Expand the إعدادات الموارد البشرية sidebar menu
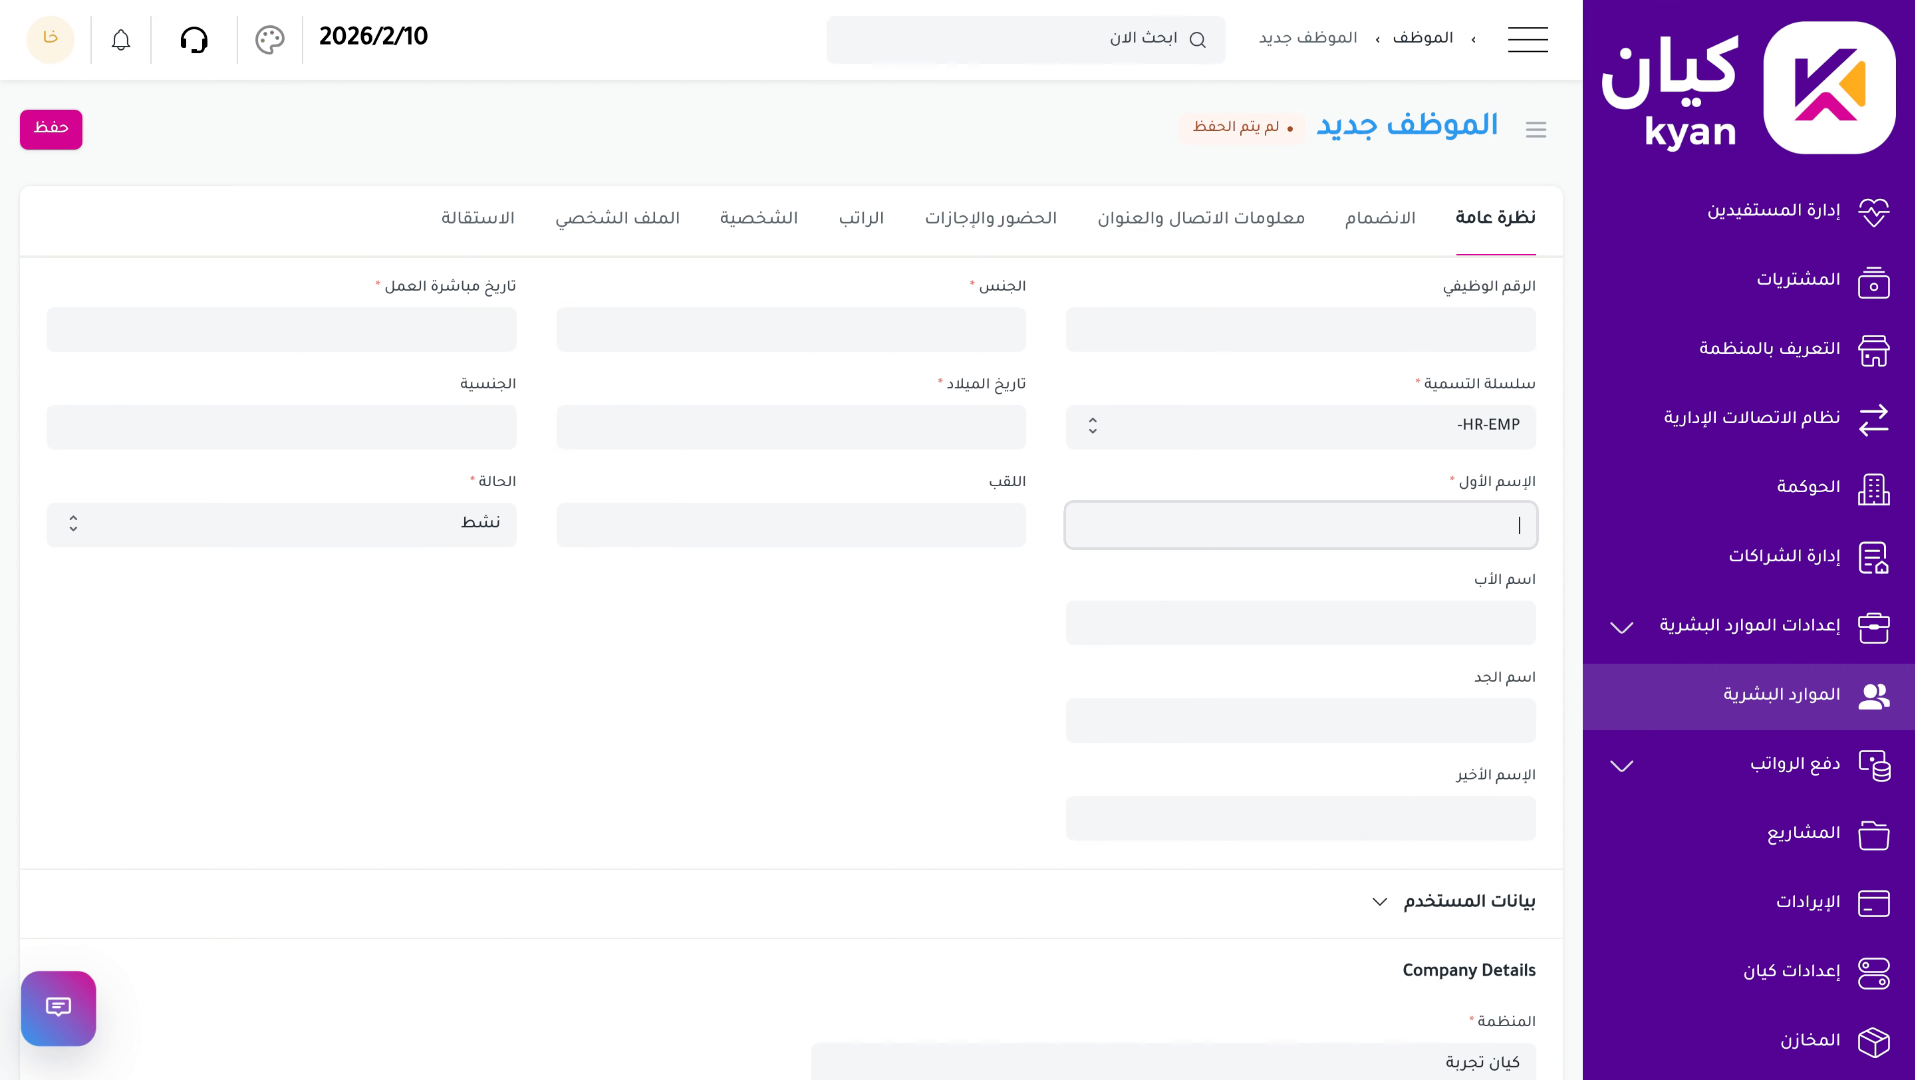Image resolution: width=1915 pixels, height=1080 pixels. click(x=1621, y=627)
